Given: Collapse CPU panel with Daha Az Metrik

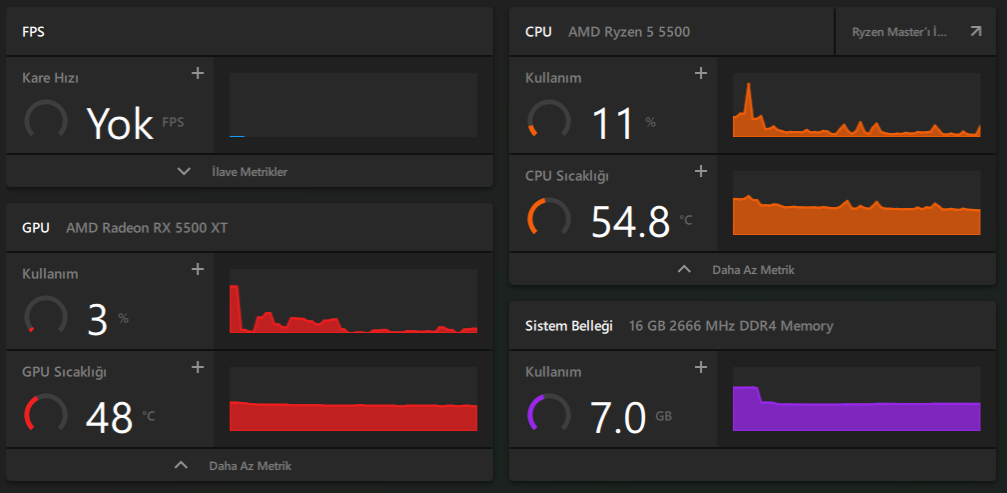Looking at the screenshot, I should [752, 270].
